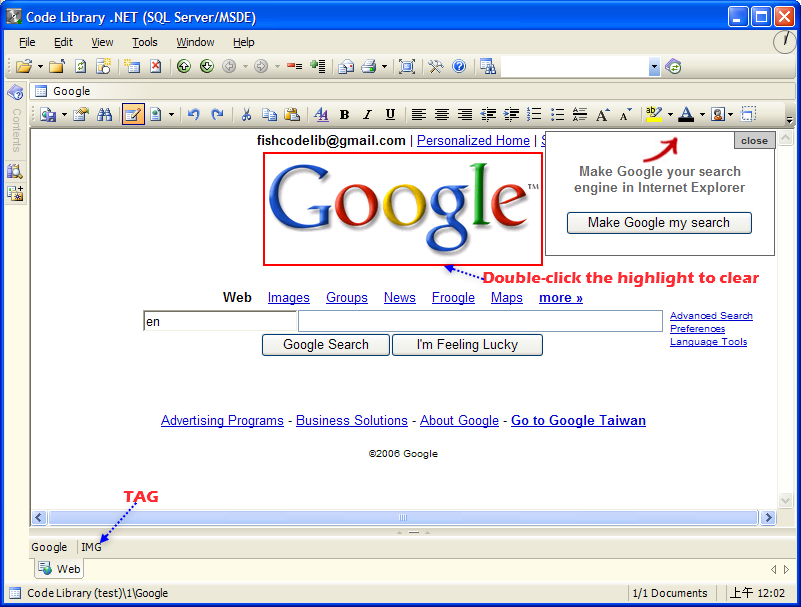This screenshot has height=607, width=801.
Task: Expand the open folder dropdown arrow
Action: click(40, 66)
